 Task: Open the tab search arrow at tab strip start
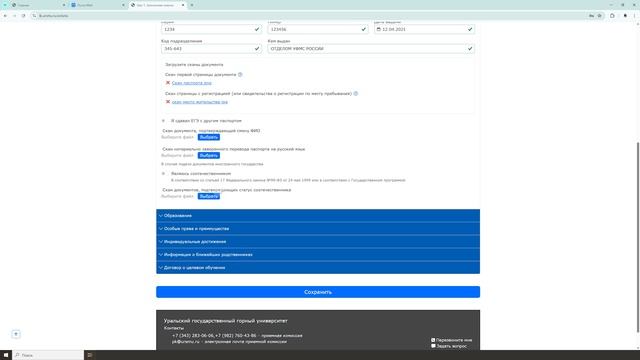click(x=5, y=5)
